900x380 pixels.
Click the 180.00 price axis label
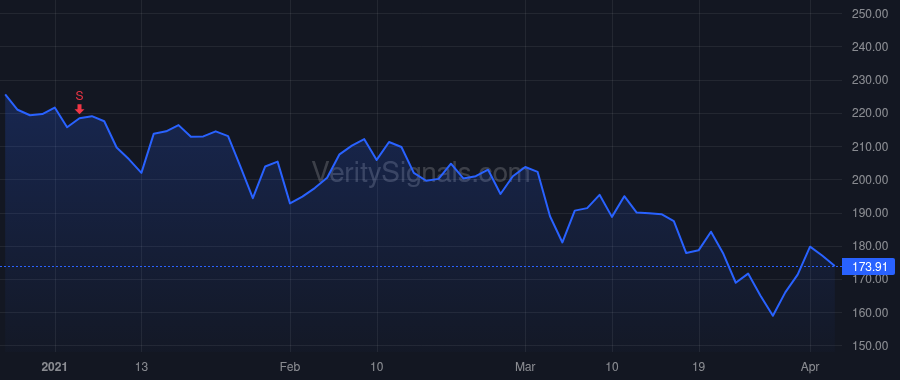tap(870, 246)
